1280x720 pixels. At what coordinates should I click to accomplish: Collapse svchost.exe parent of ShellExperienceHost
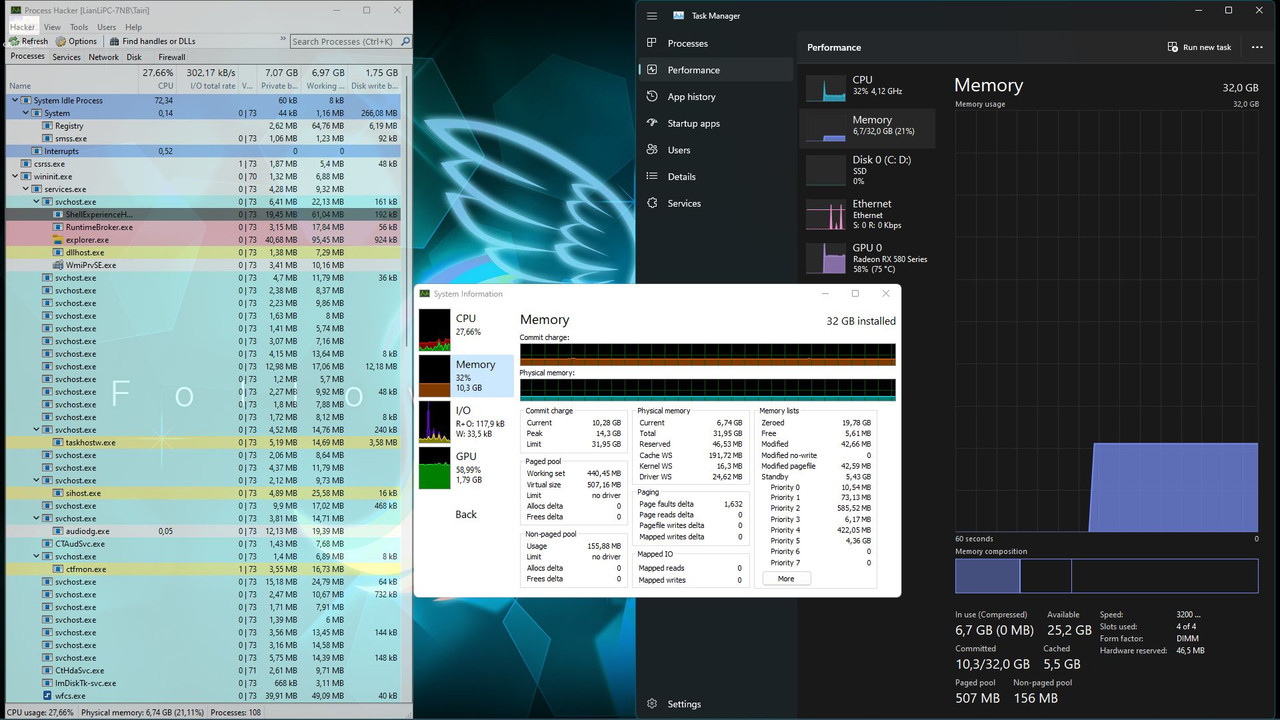(x=37, y=202)
